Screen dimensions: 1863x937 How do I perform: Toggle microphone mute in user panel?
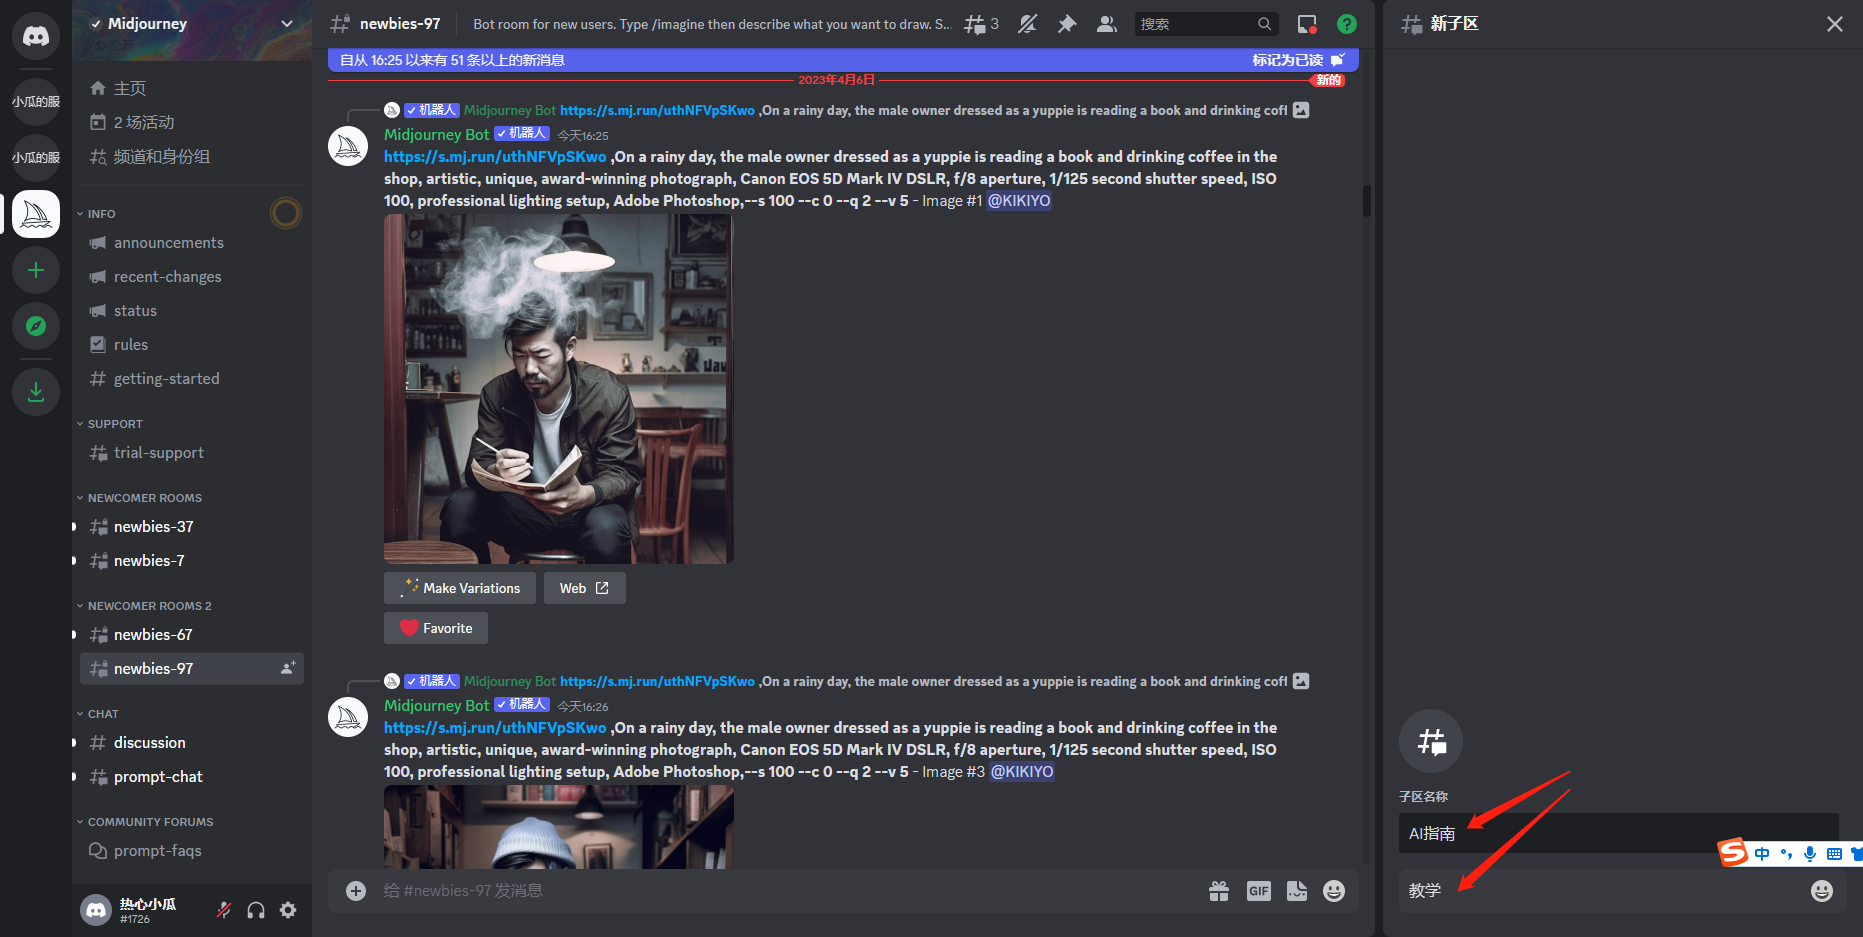pyautogui.click(x=224, y=910)
